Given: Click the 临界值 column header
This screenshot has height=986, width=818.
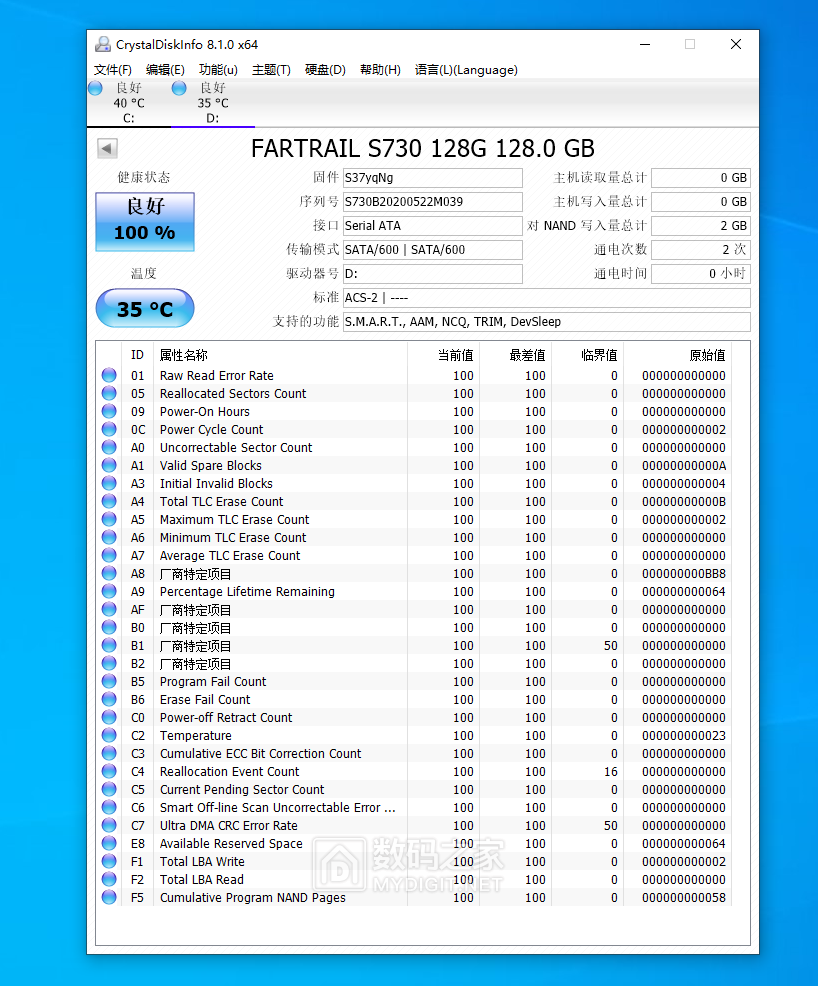Looking at the screenshot, I should tap(599, 355).
